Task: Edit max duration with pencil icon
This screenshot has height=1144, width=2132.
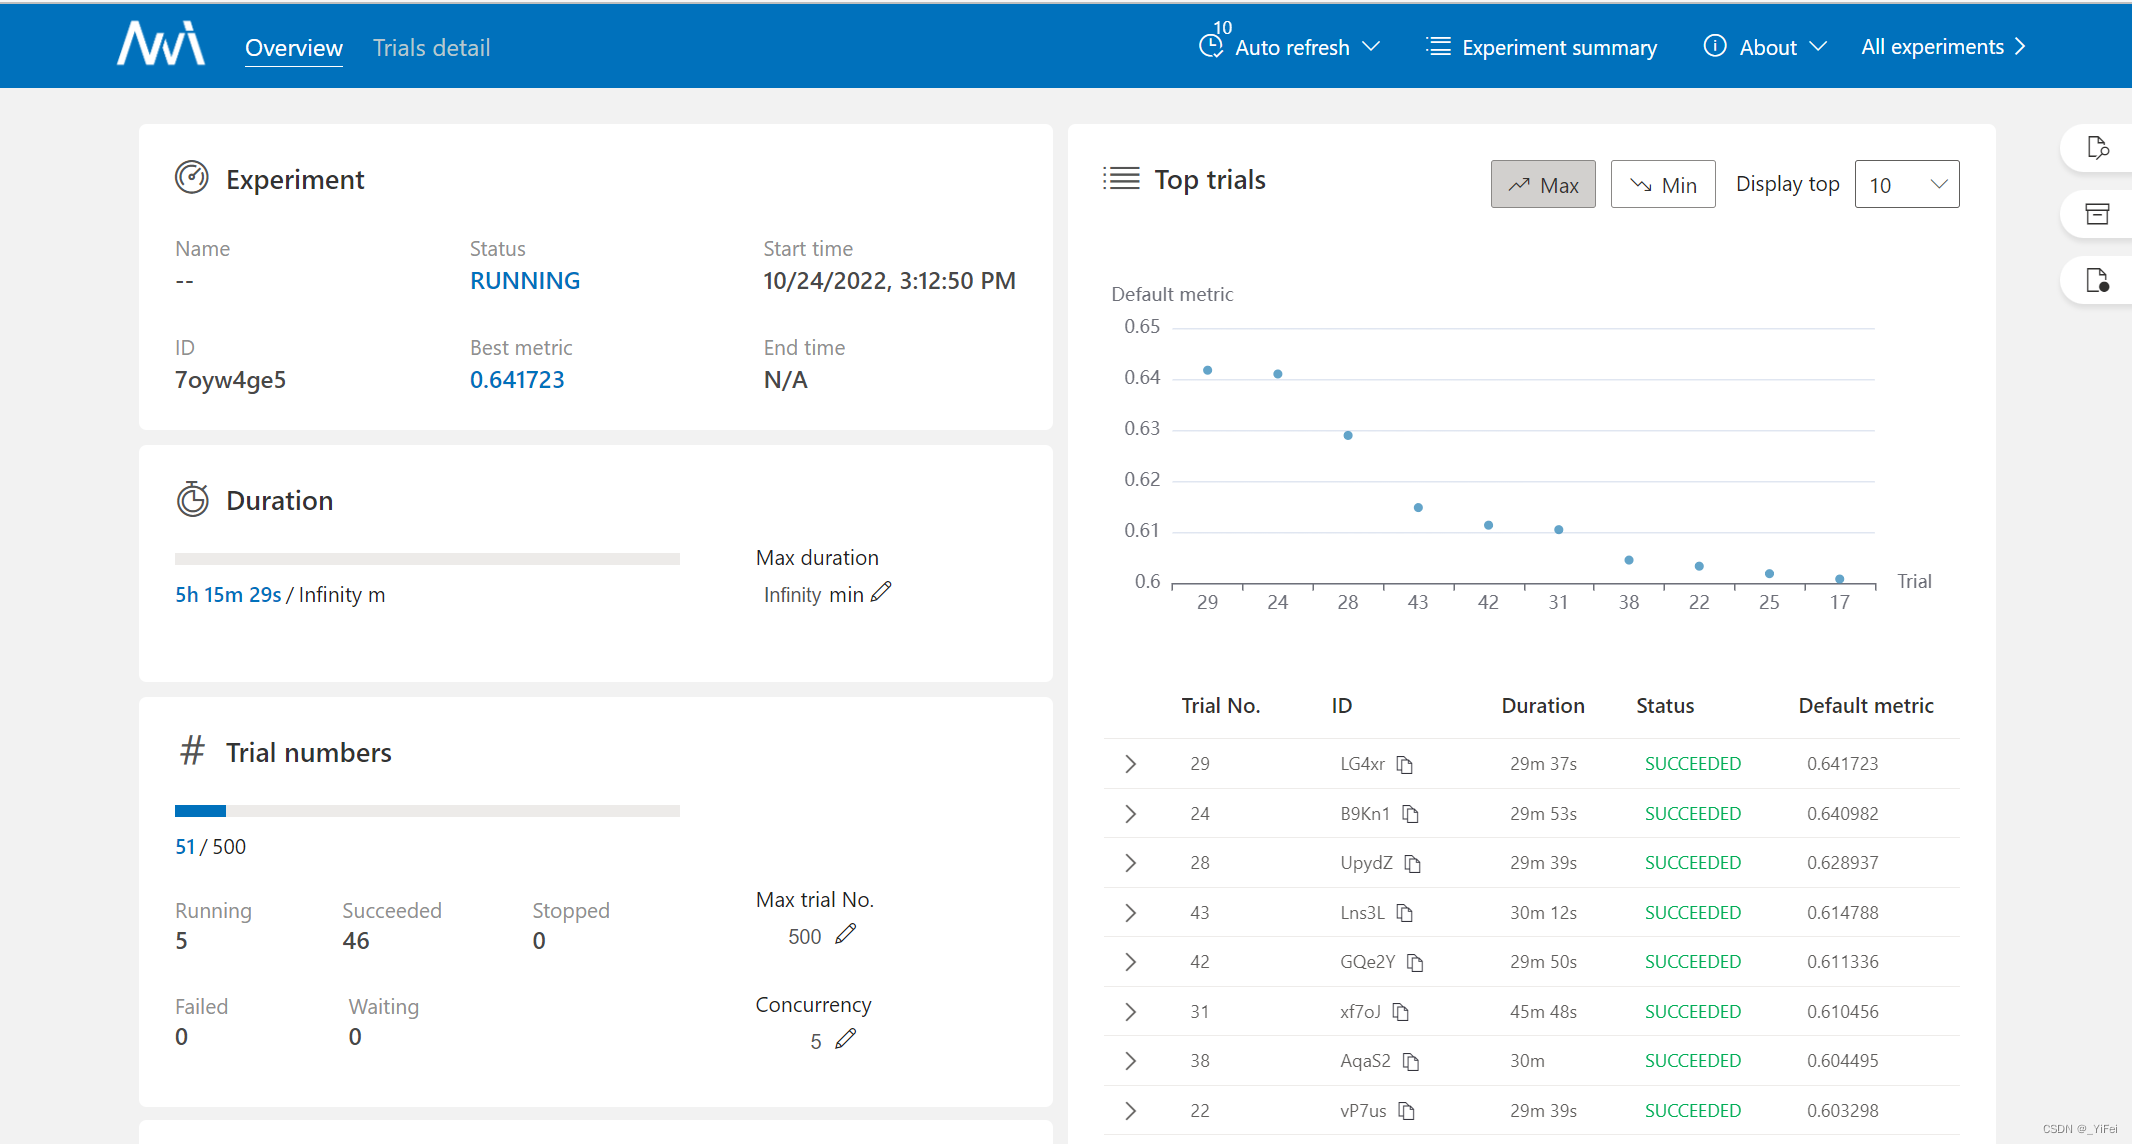Action: coord(881,592)
